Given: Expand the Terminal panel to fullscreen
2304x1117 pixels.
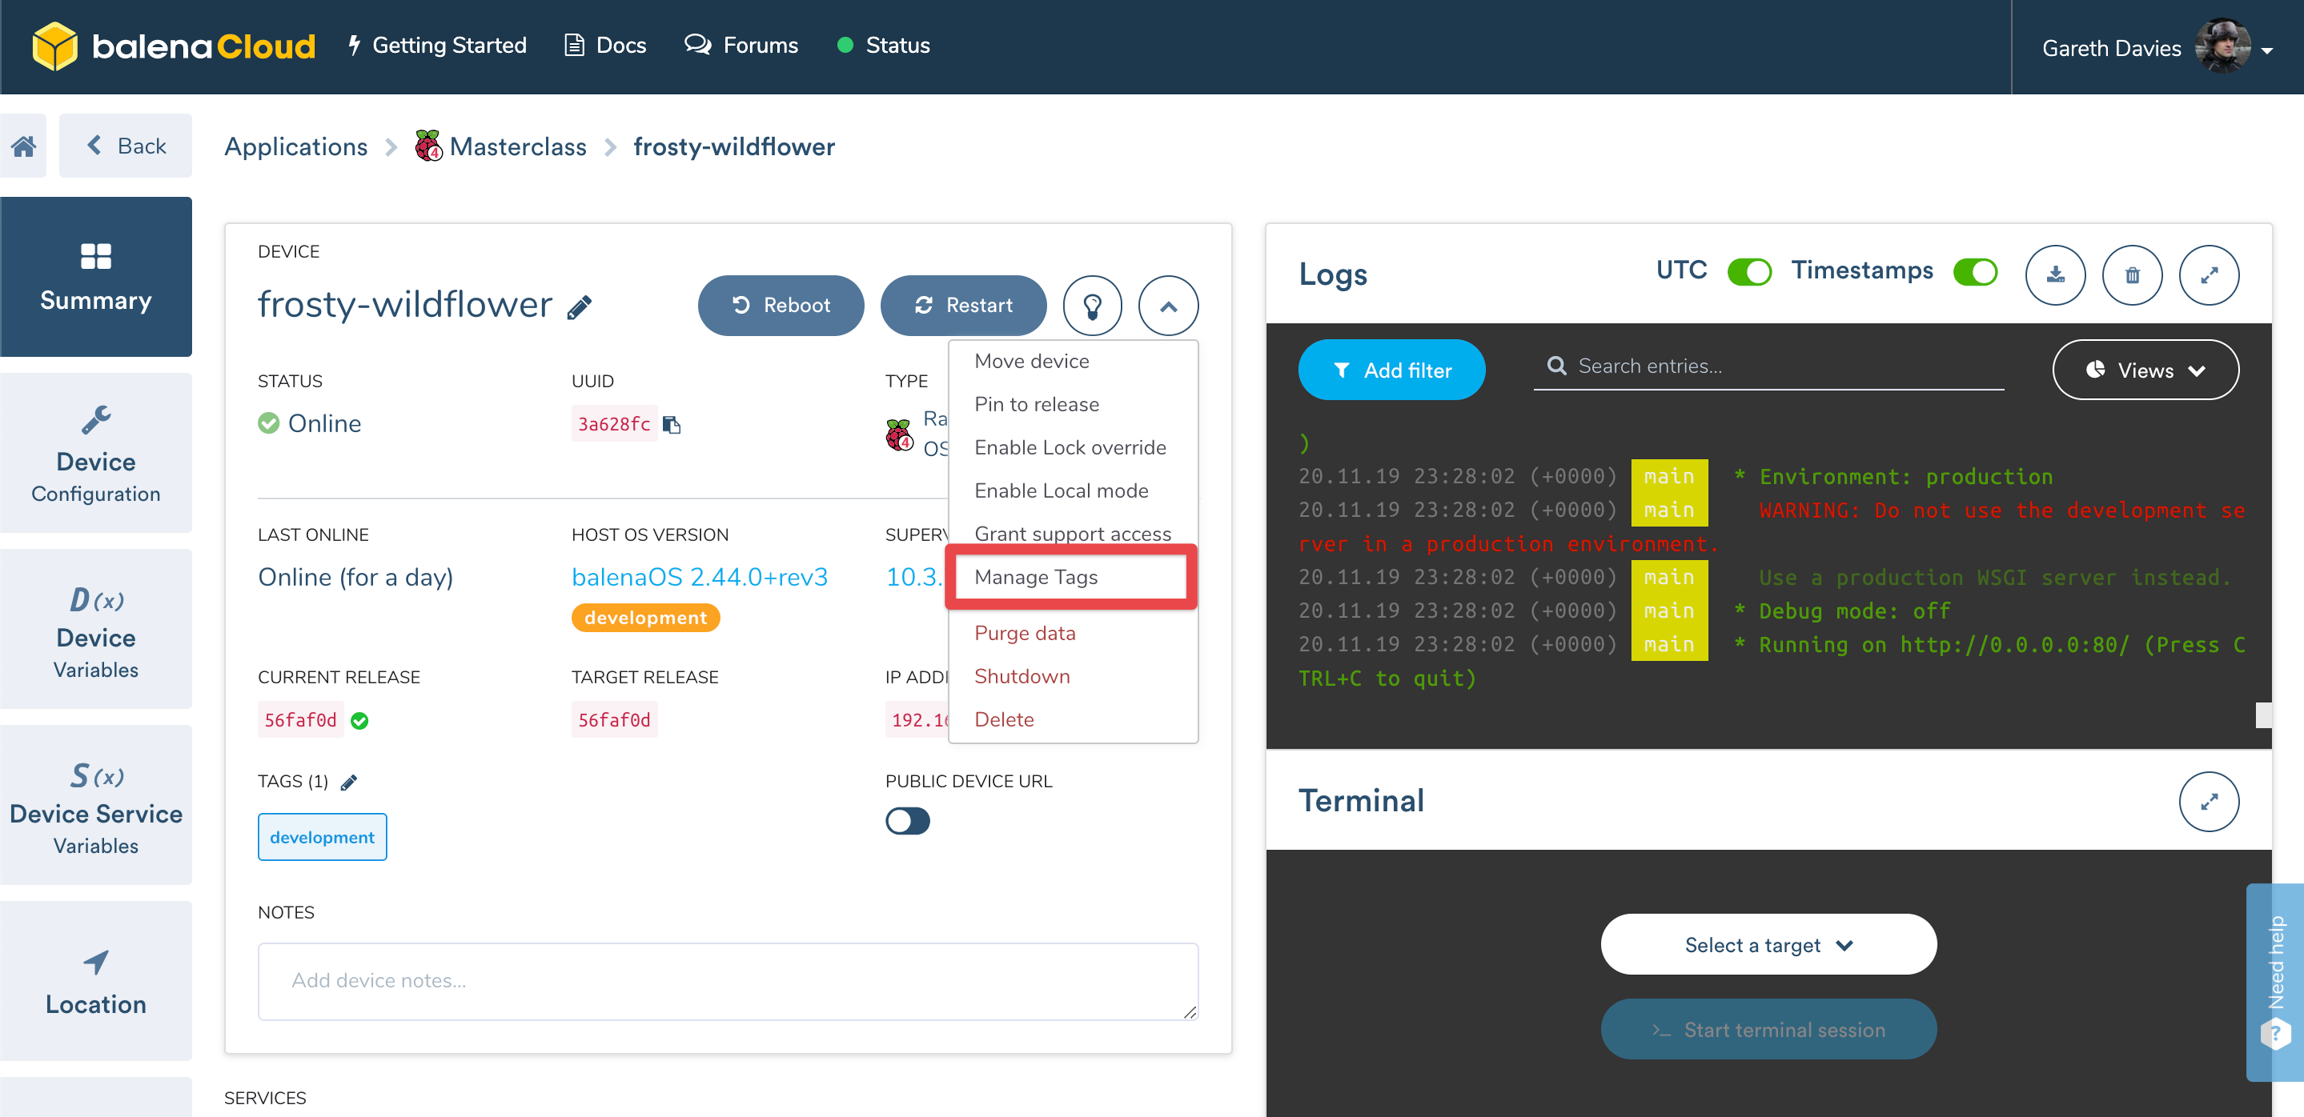Looking at the screenshot, I should tap(2209, 801).
